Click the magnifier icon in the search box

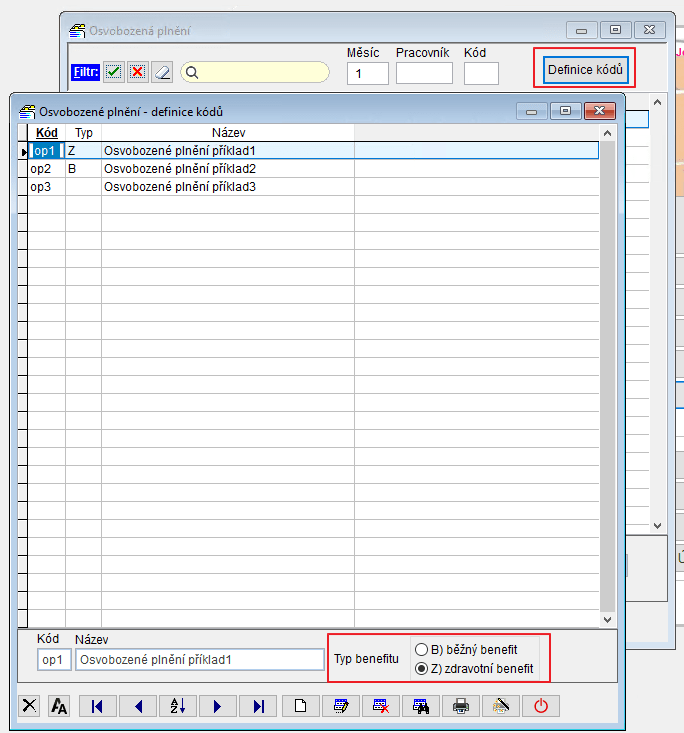pos(192,72)
